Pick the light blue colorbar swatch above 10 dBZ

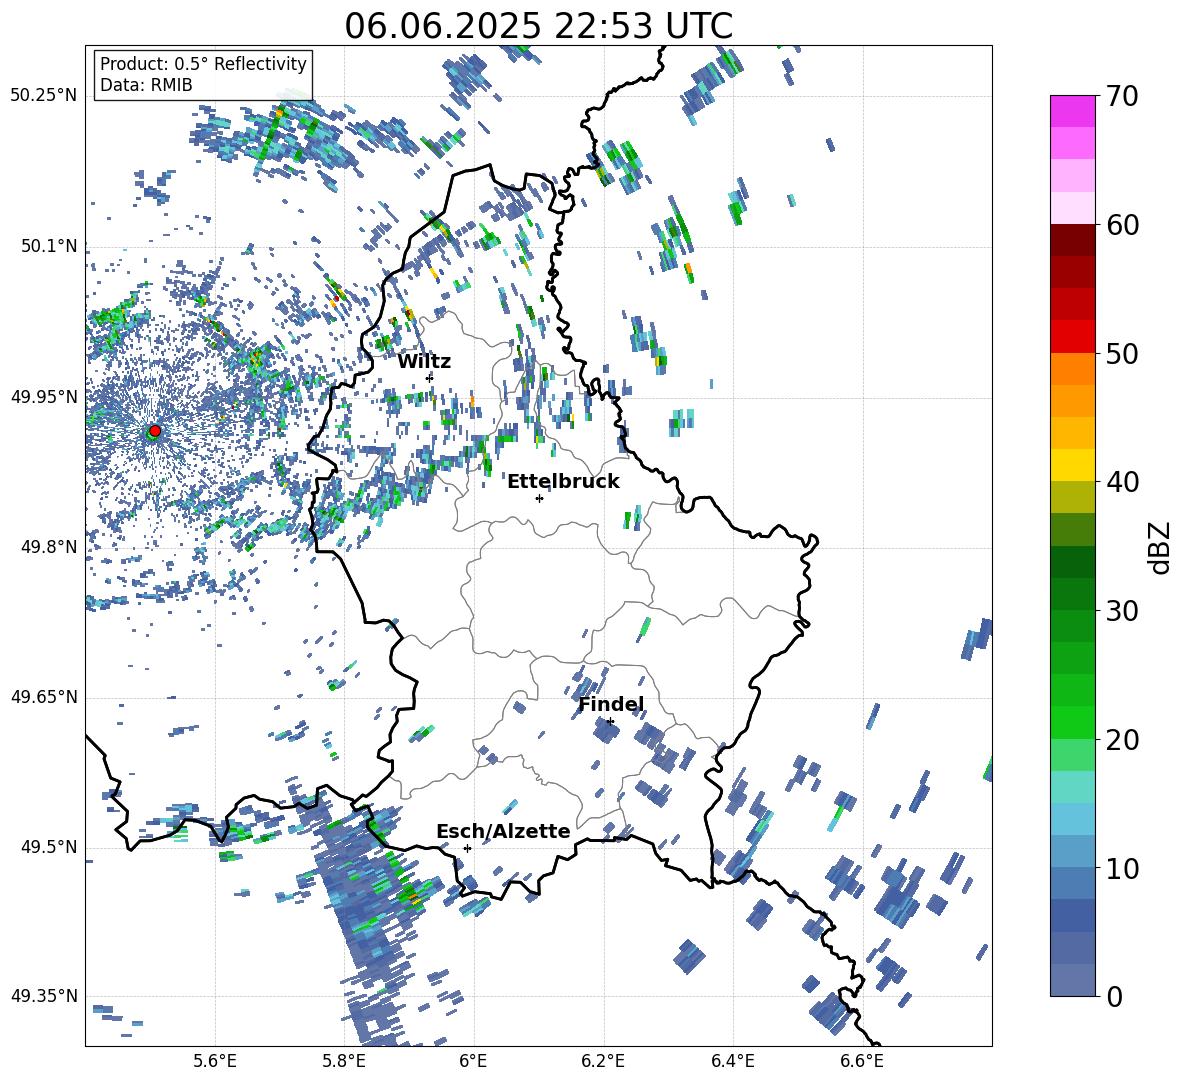coord(1072,851)
